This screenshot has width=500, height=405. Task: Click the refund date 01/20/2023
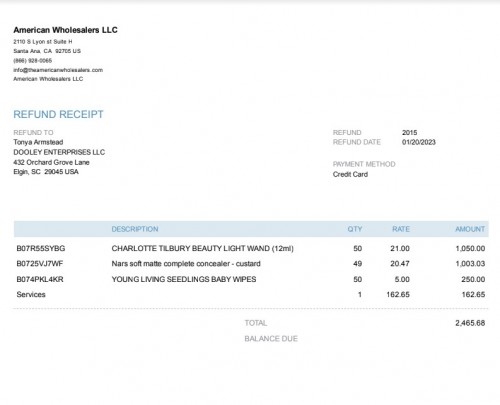419,142
